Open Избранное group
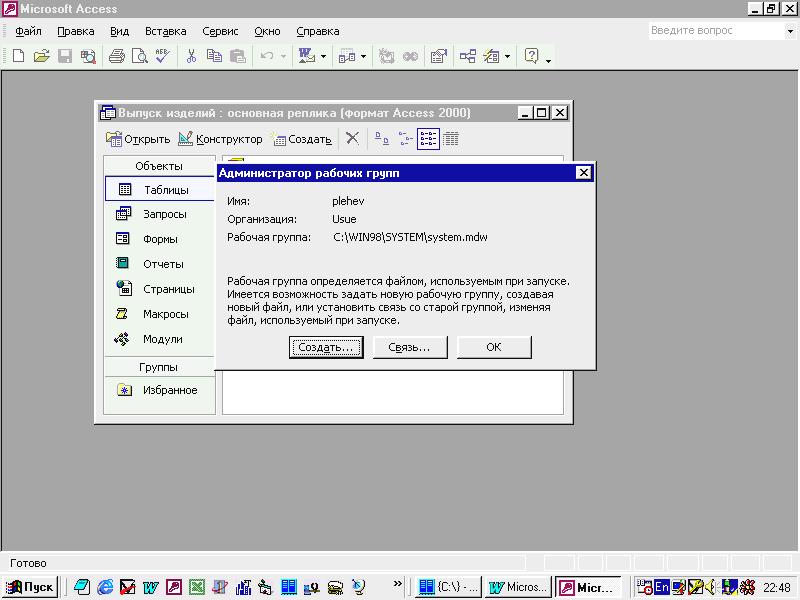Viewport: 800px width, 600px height. click(160, 390)
